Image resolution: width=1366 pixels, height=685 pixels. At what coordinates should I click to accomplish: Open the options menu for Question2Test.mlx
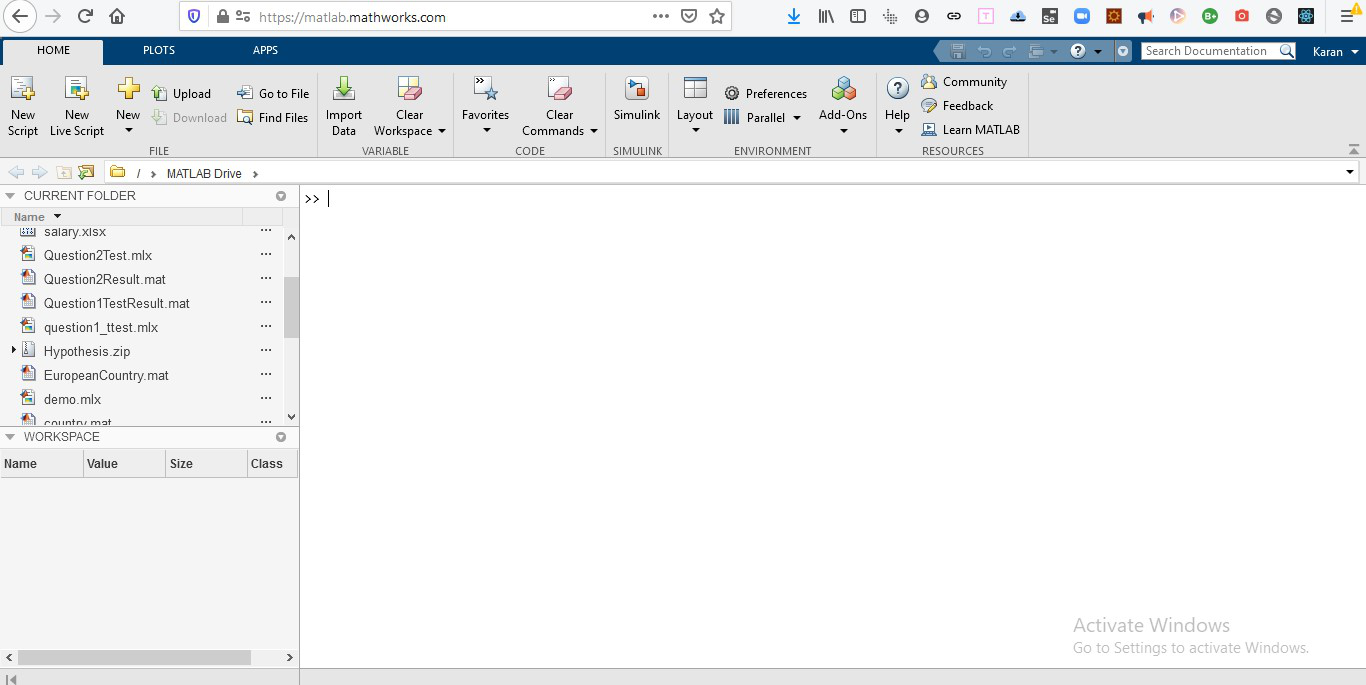click(266, 254)
